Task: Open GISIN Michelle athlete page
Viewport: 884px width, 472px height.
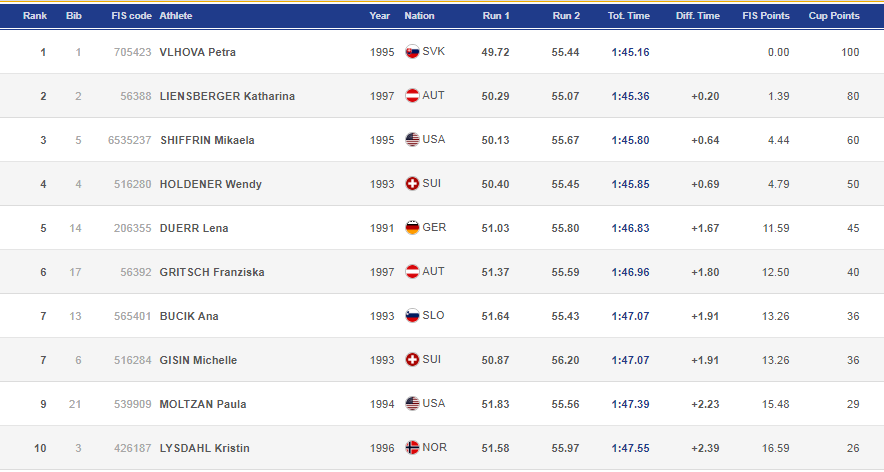Action: tap(198, 360)
